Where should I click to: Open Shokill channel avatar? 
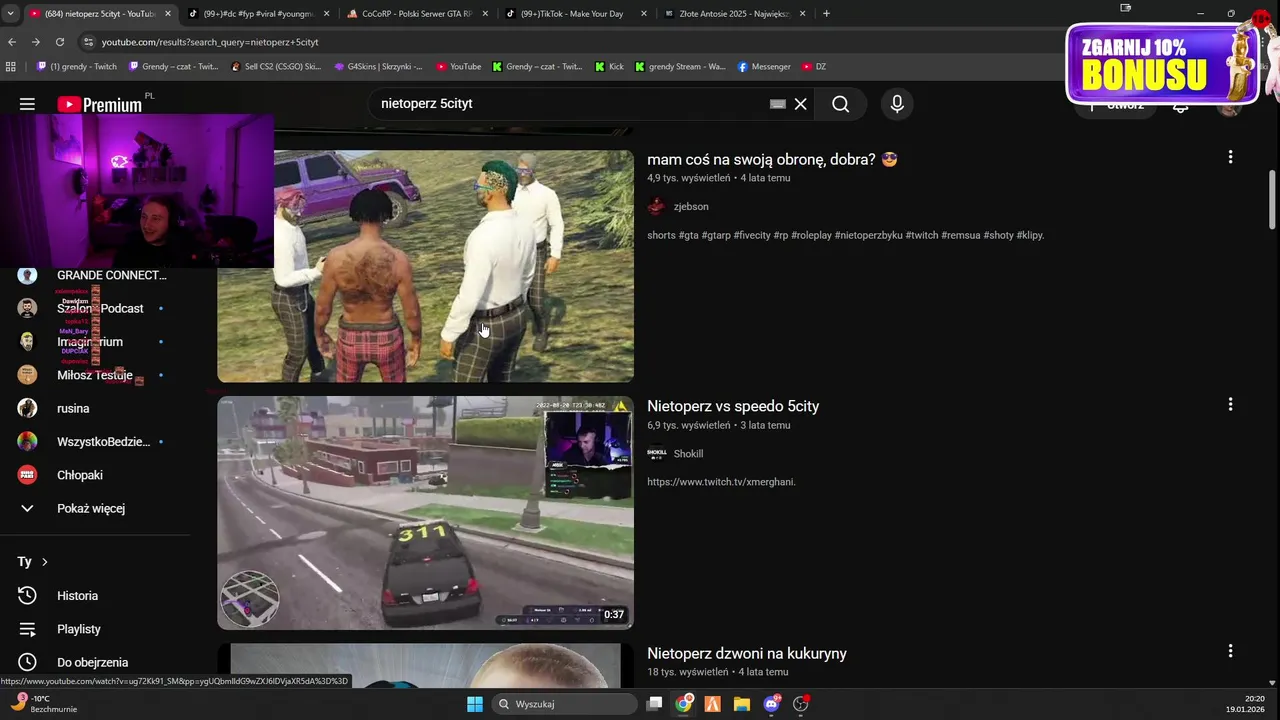pyautogui.click(x=656, y=453)
